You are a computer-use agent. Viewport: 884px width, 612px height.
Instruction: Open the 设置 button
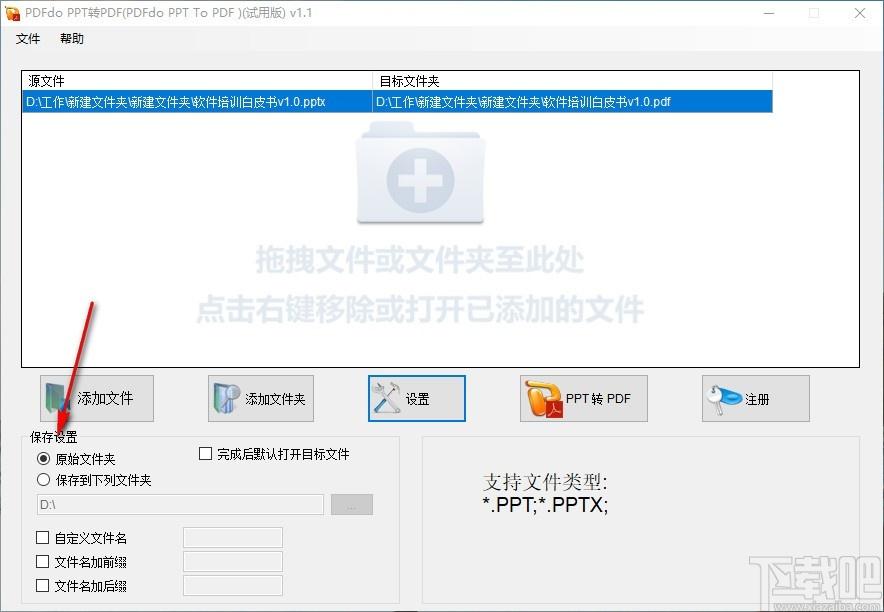pos(417,398)
